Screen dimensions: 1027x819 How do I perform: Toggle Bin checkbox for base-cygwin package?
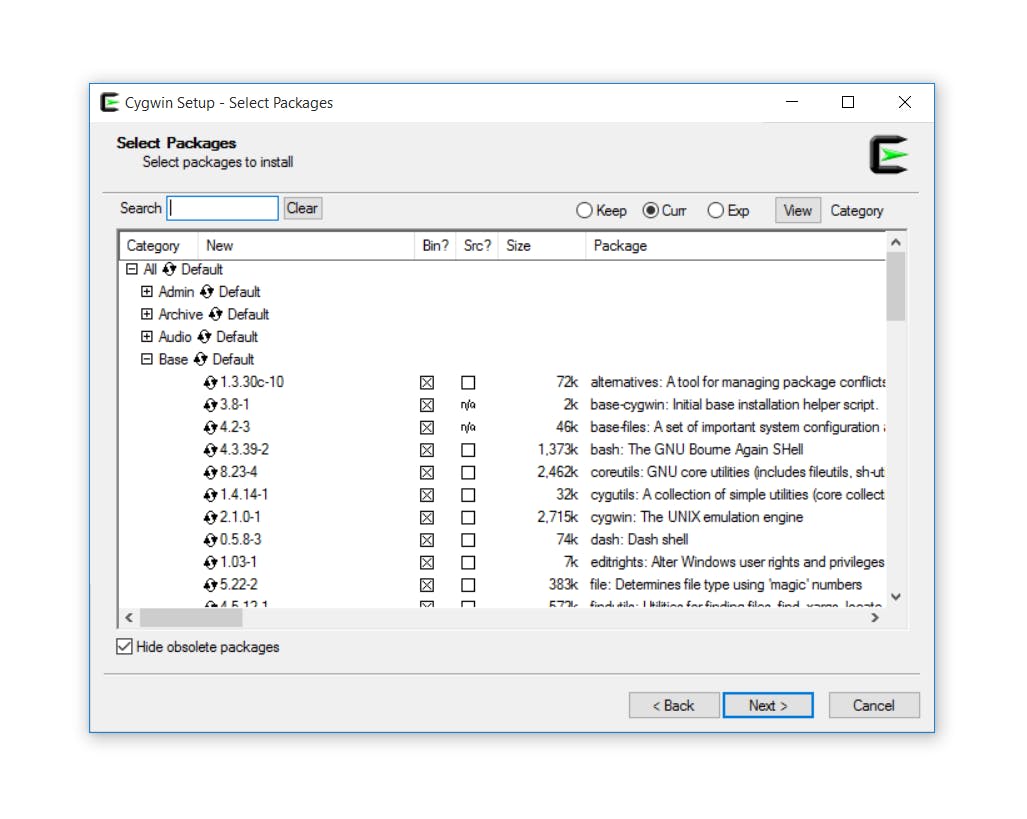point(427,405)
